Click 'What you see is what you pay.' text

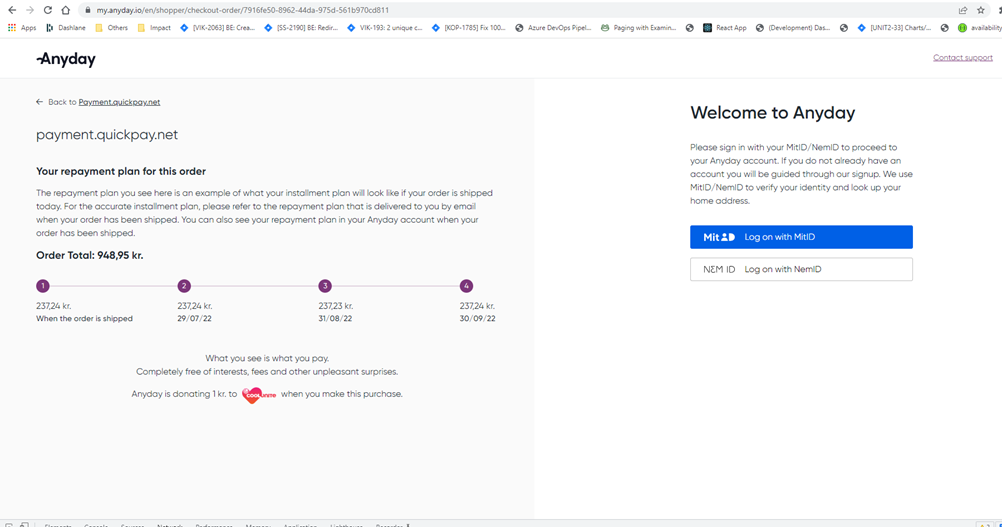pyautogui.click(x=267, y=358)
